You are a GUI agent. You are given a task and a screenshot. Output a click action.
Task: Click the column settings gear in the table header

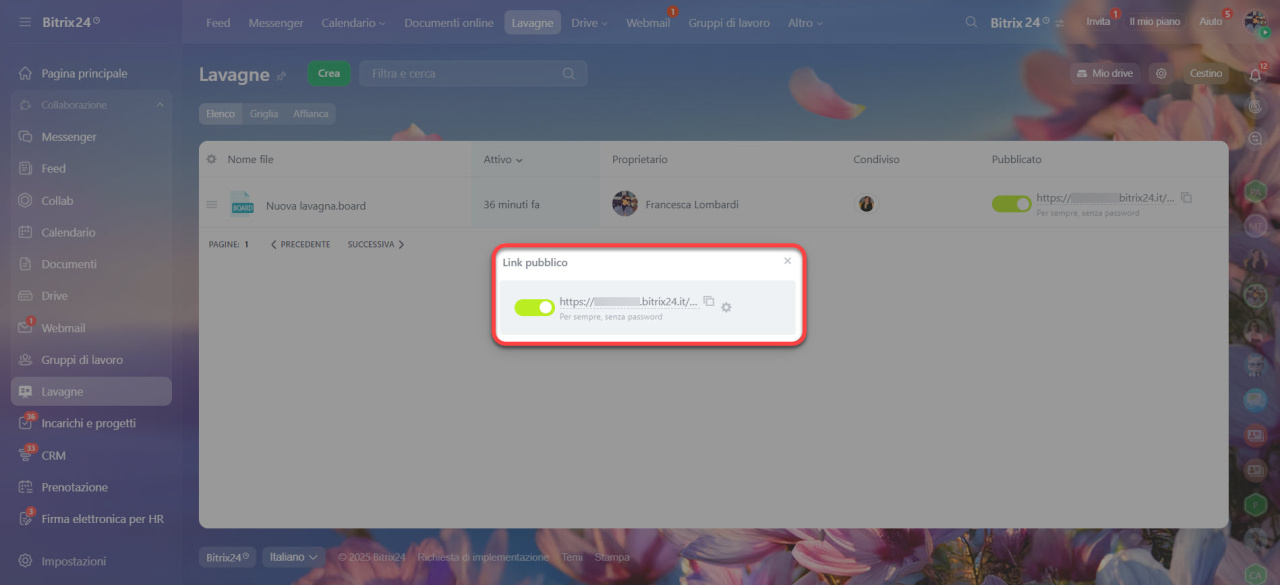tap(211, 159)
